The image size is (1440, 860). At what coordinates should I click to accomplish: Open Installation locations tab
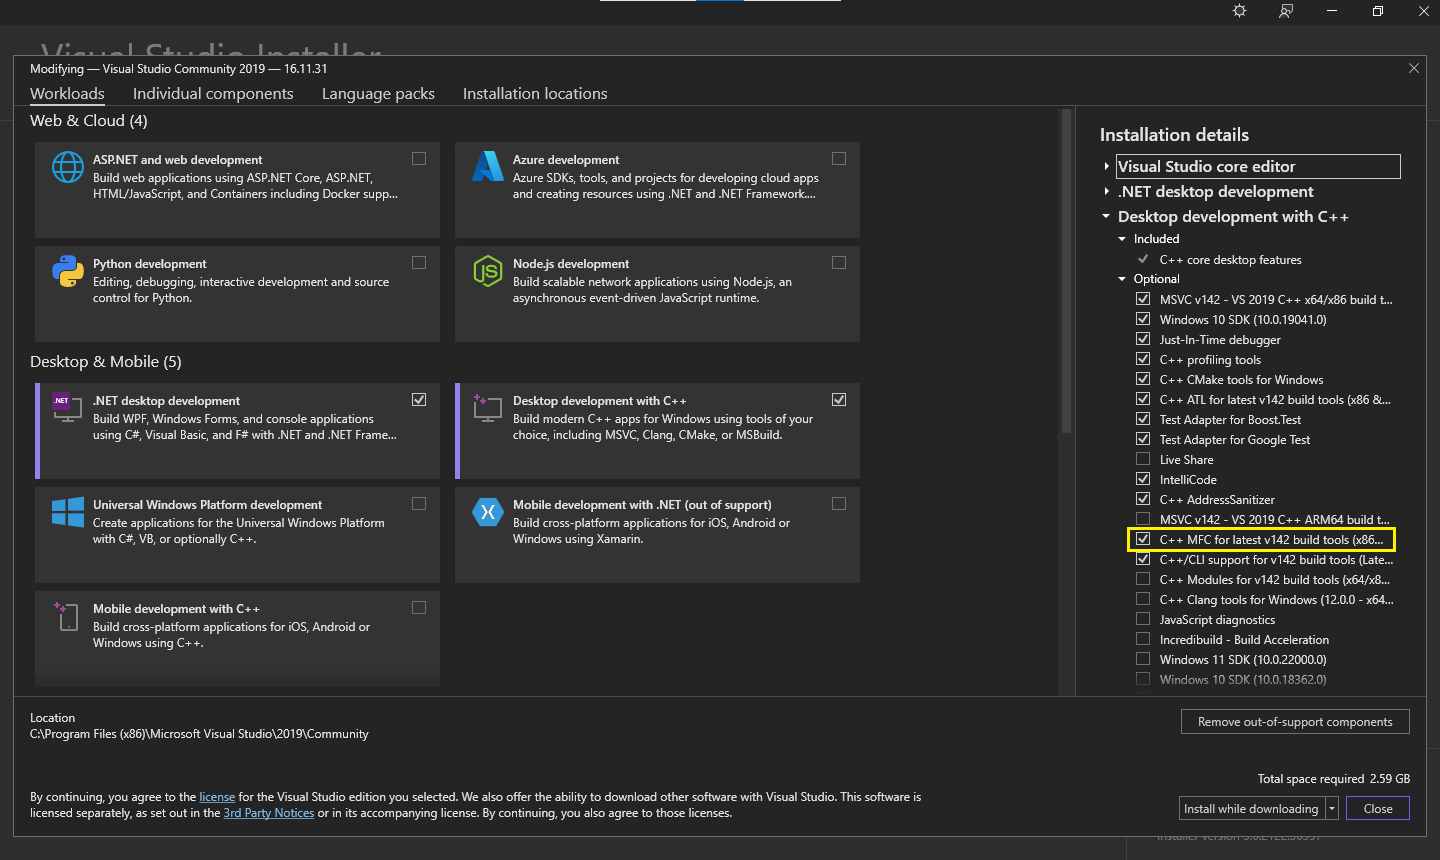click(535, 94)
